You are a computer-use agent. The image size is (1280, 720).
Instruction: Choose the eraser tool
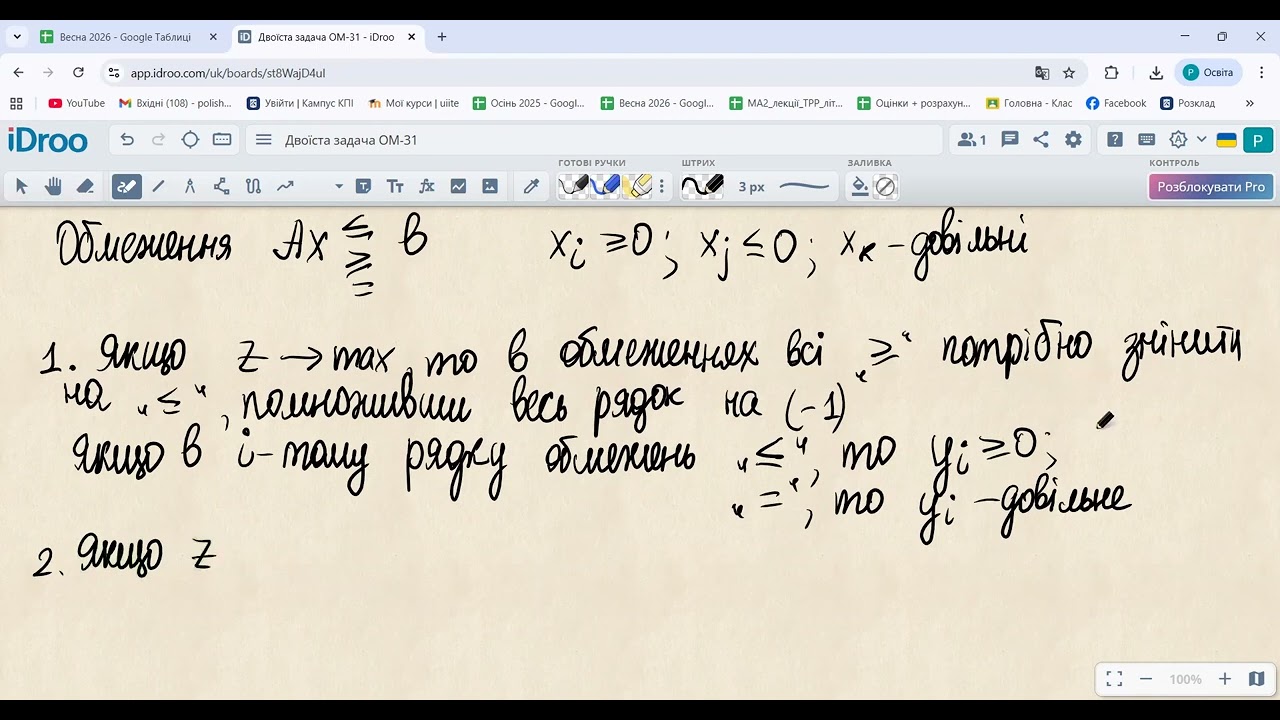[x=85, y=186]
